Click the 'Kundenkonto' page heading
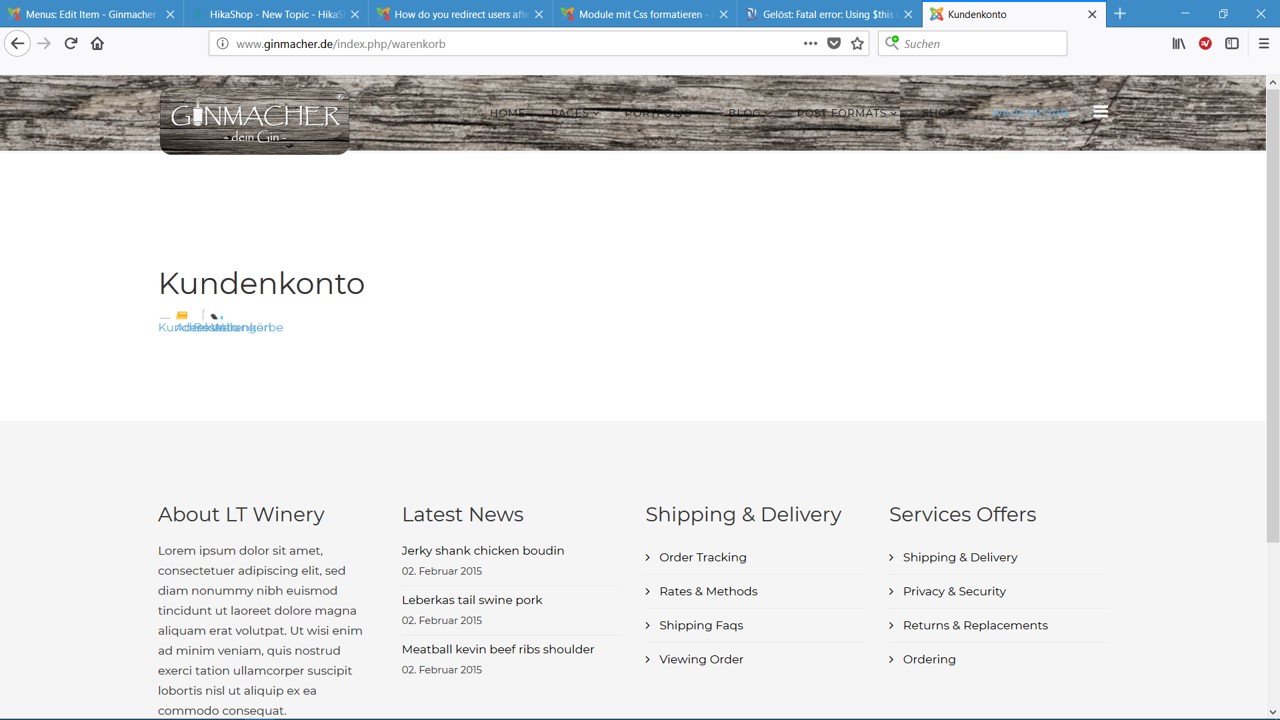 [x=261, y=284]
